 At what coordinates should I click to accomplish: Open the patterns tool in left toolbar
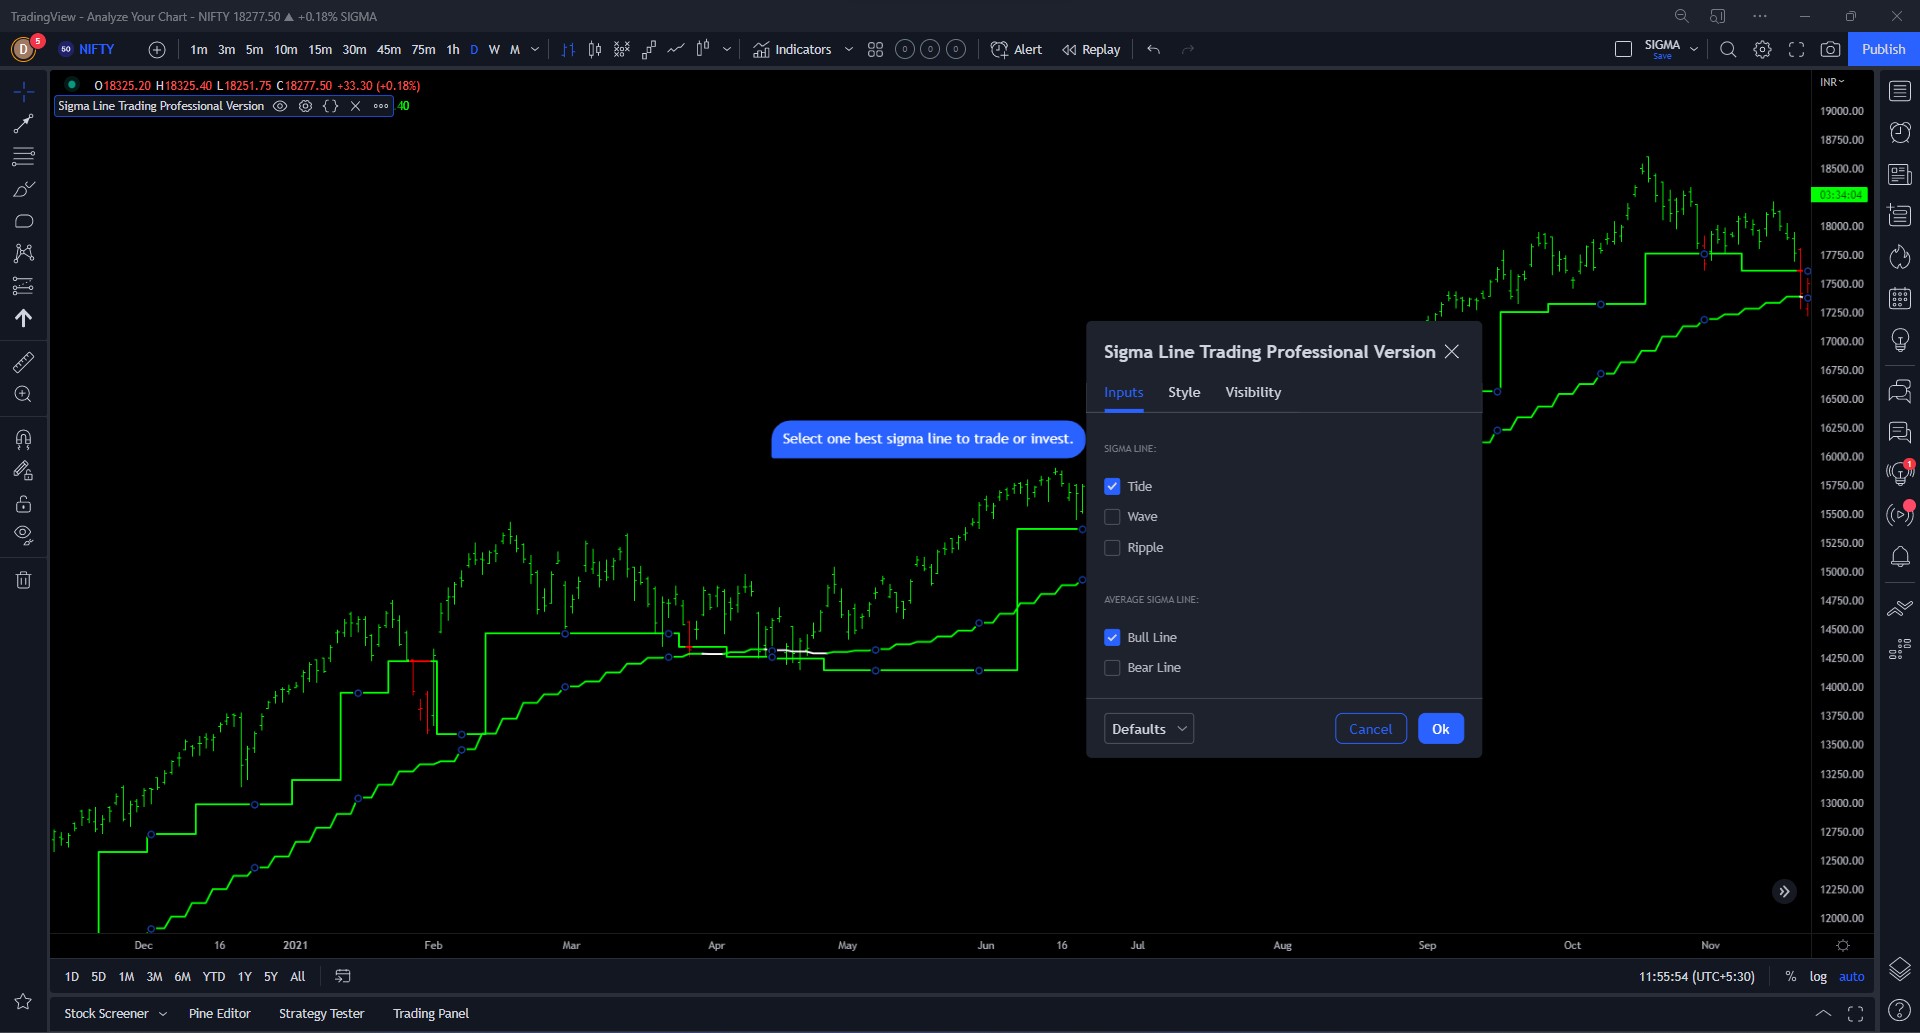coord(23,253)
